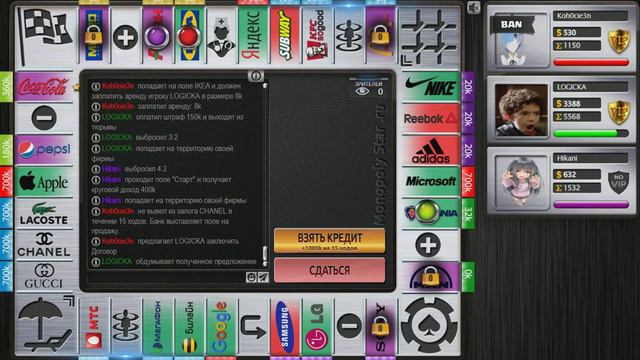Screen dimensions: 640x360
Task: Toggle the spectators eye icon
Action: click(x=362, y=91)
